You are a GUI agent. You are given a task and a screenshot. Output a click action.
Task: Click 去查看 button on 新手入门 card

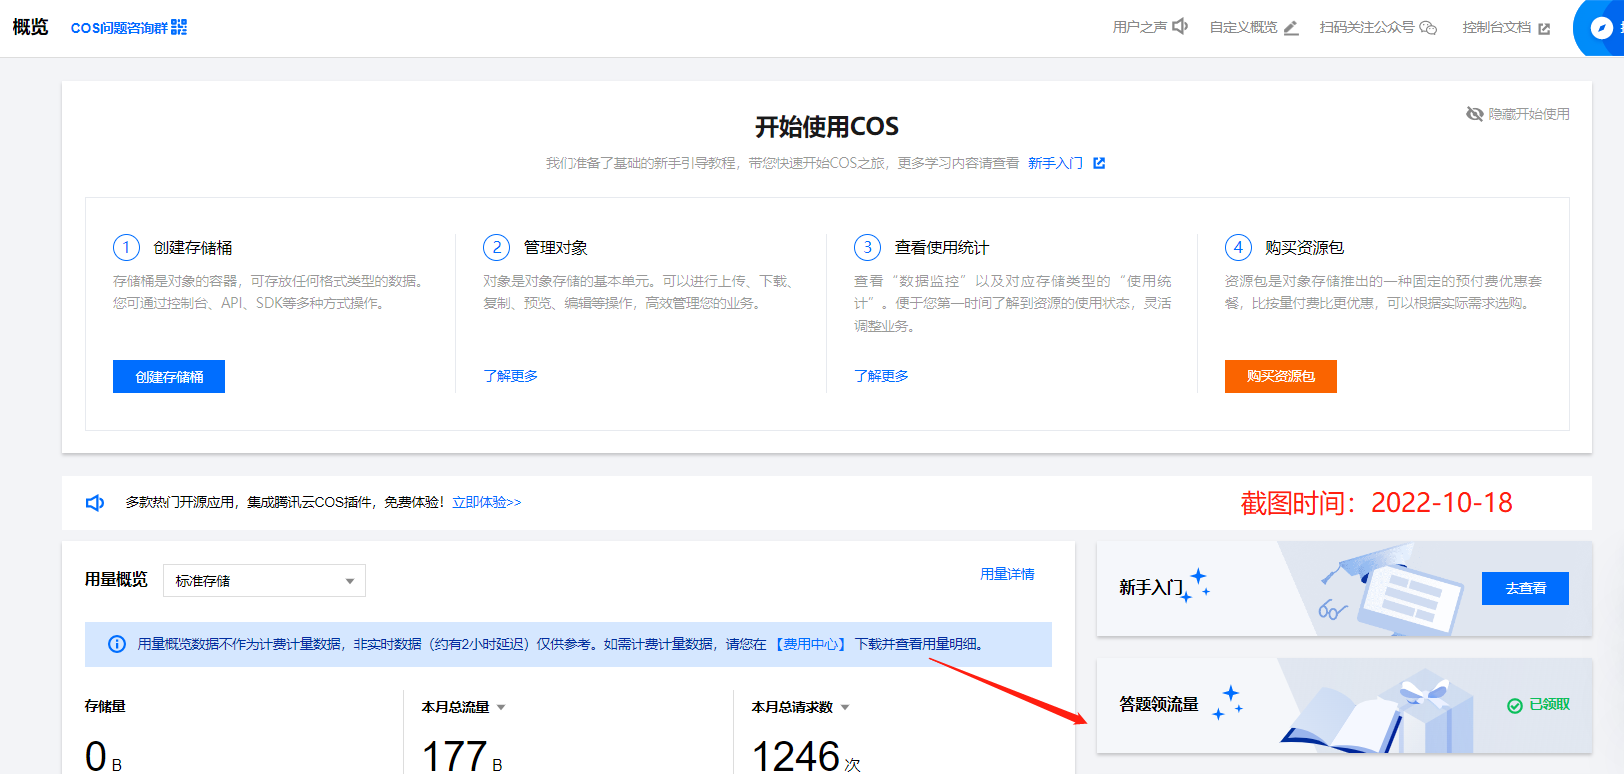1525,589
